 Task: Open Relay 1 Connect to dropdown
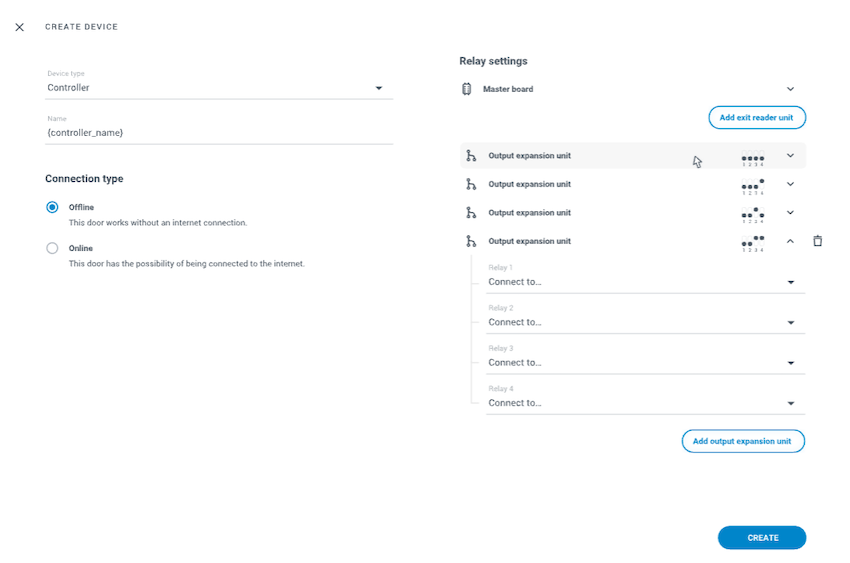click(646, 282)
